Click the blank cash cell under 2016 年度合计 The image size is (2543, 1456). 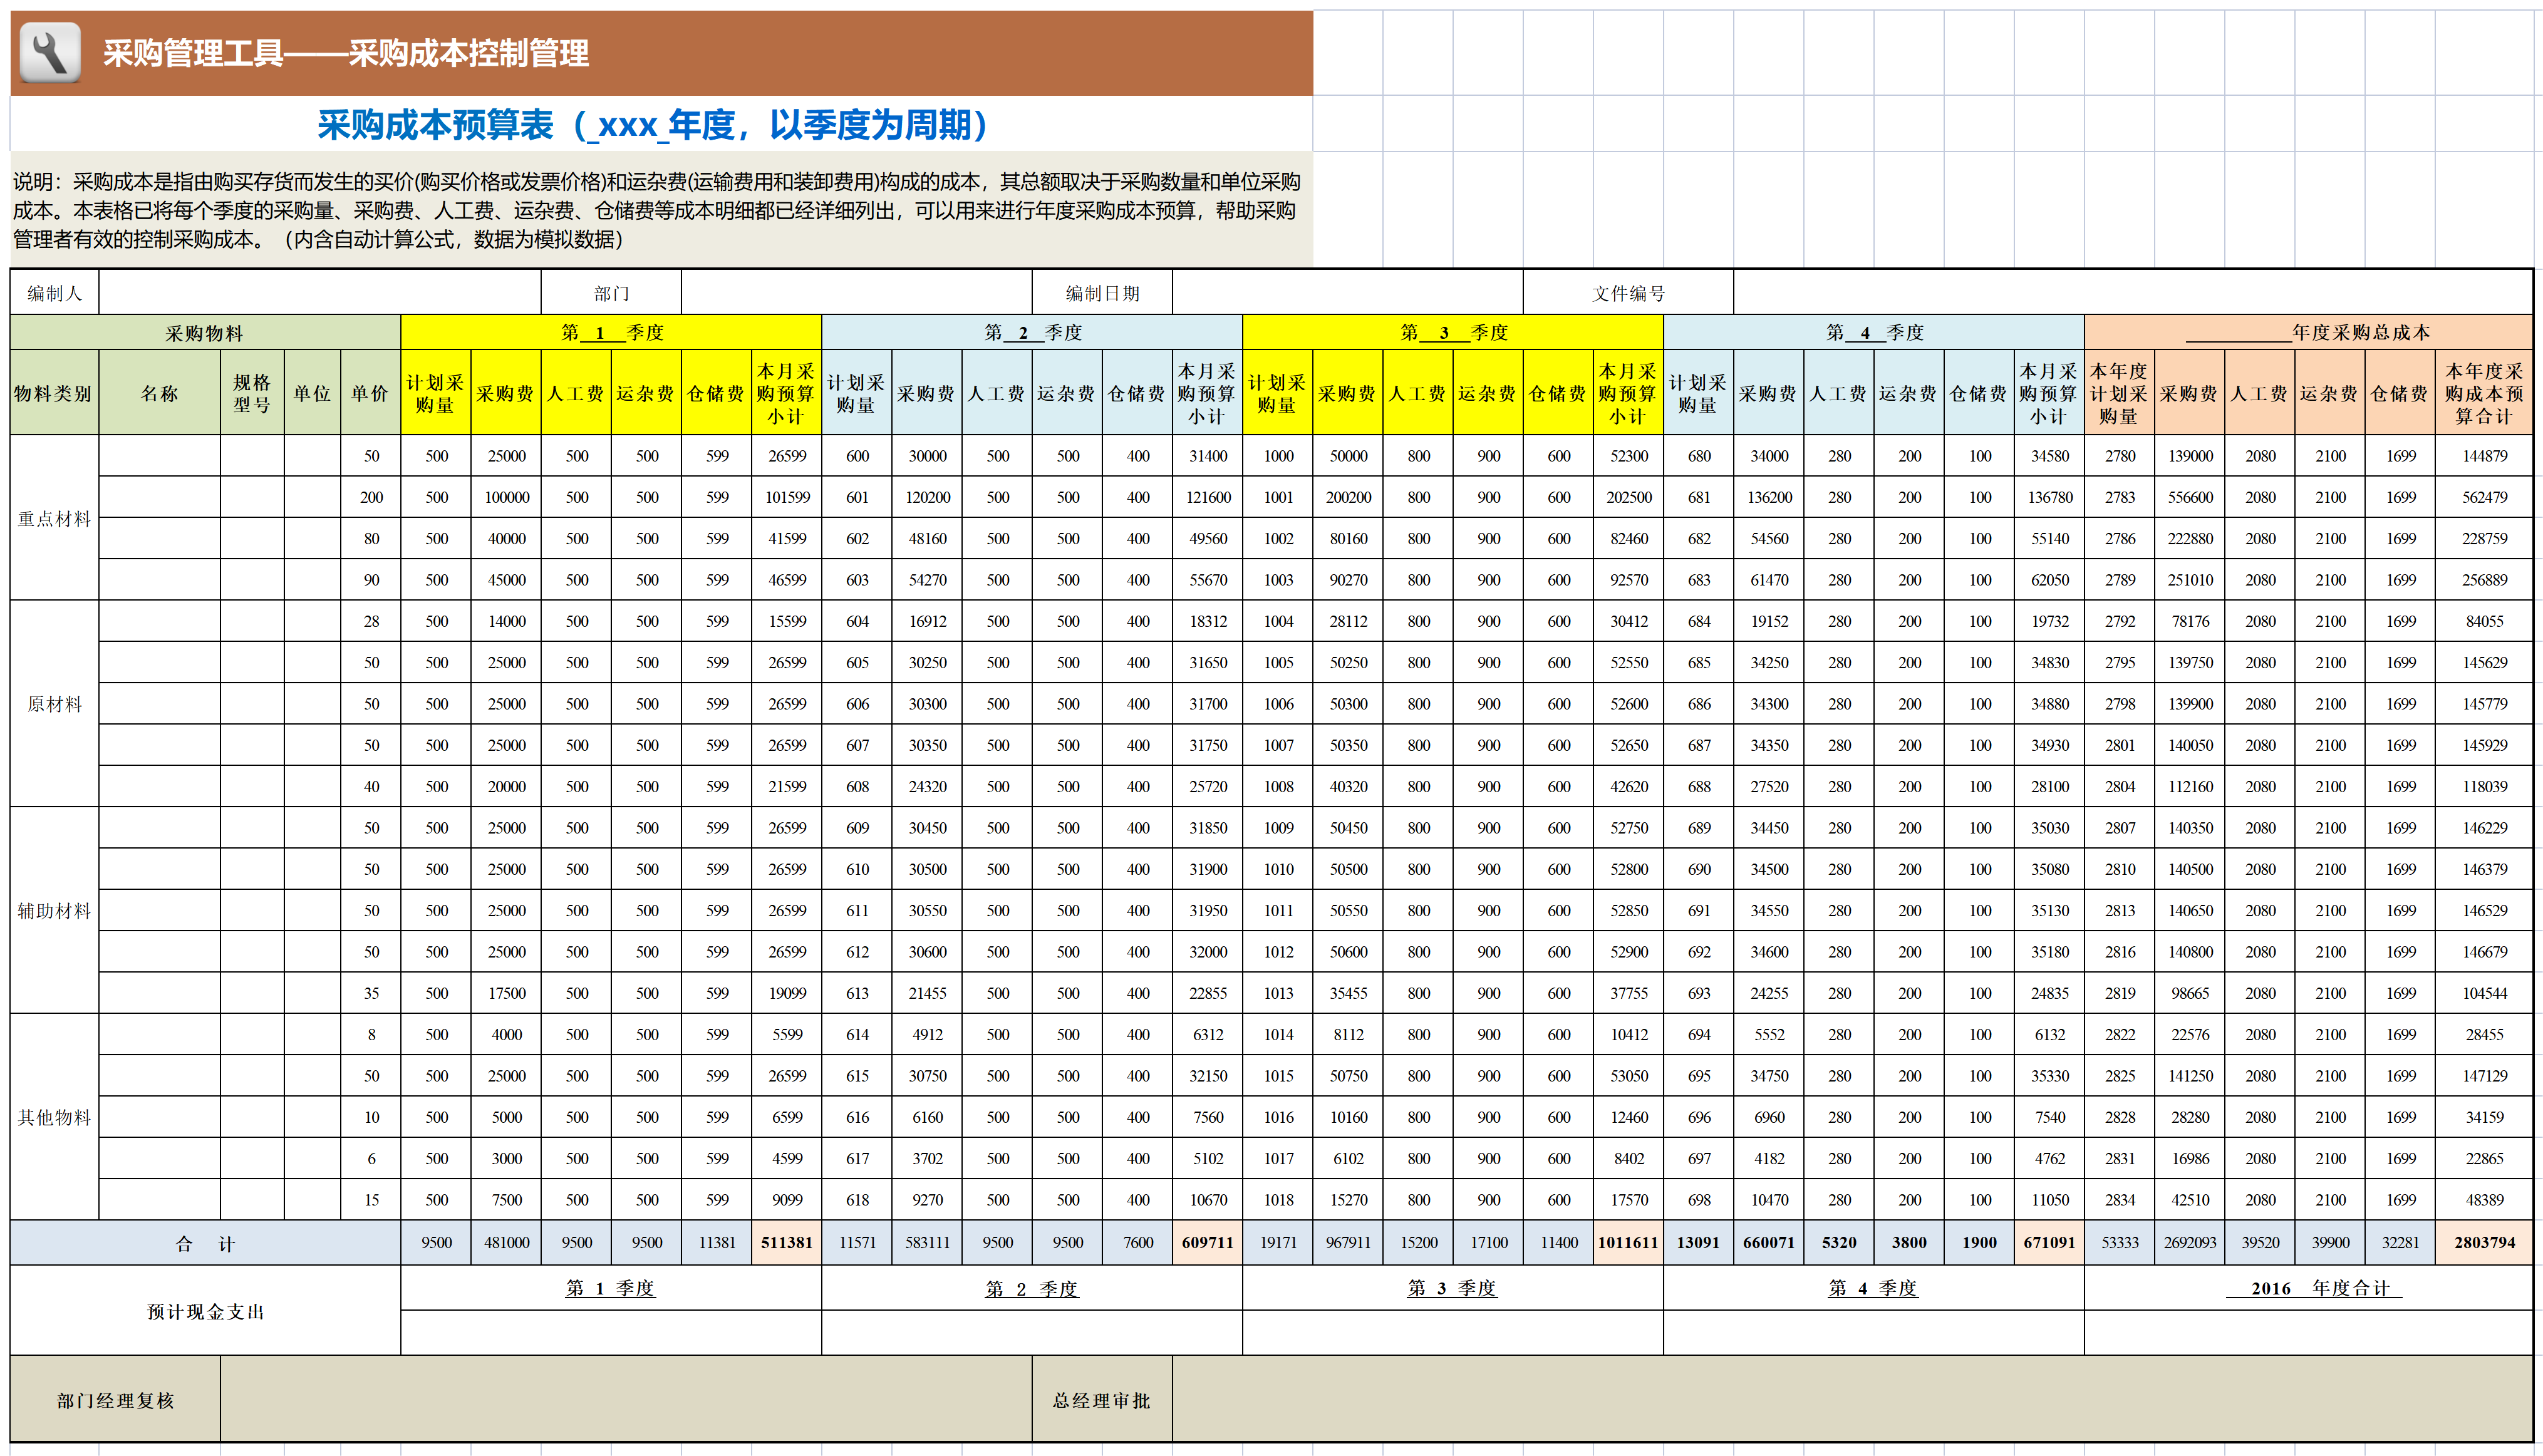tap(2308, 1333)
